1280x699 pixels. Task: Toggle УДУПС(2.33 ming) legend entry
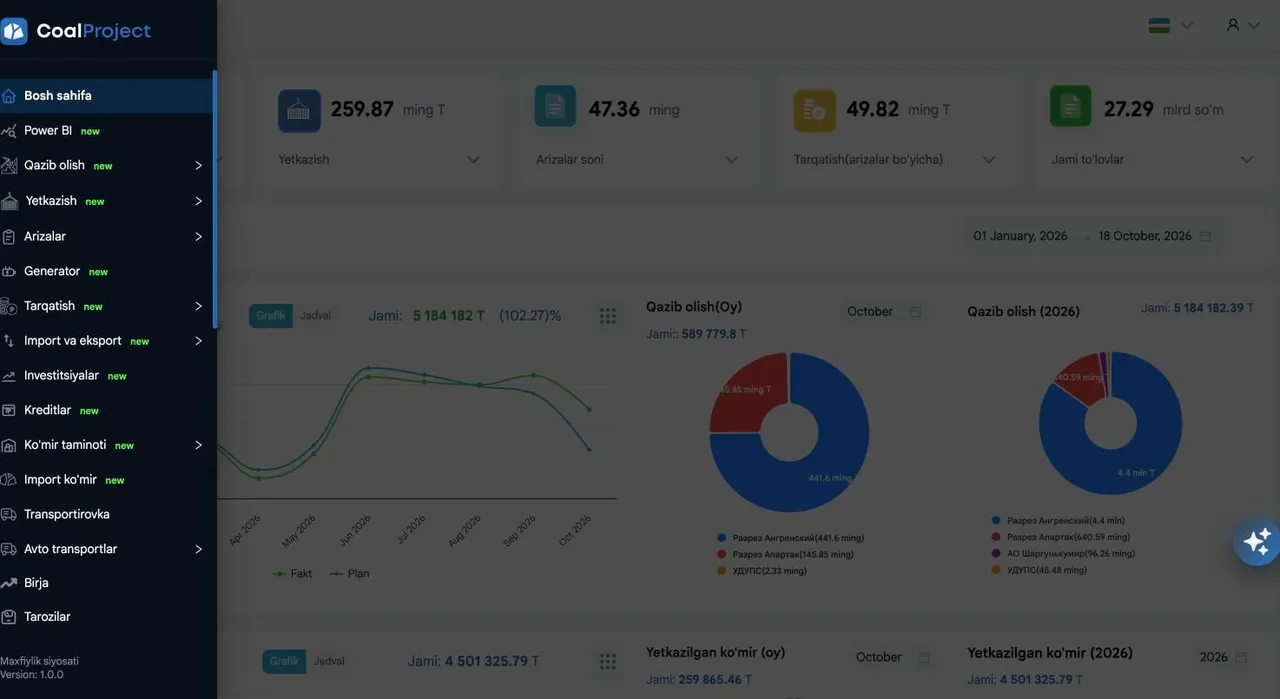762,571
